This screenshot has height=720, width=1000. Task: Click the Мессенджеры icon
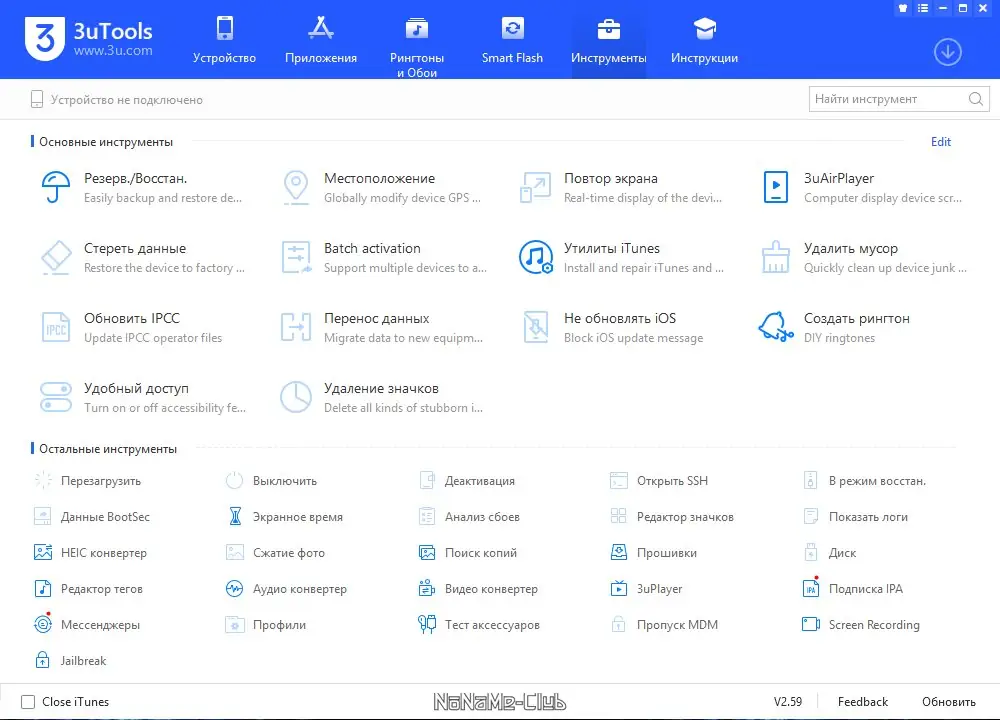coord(43,623)
